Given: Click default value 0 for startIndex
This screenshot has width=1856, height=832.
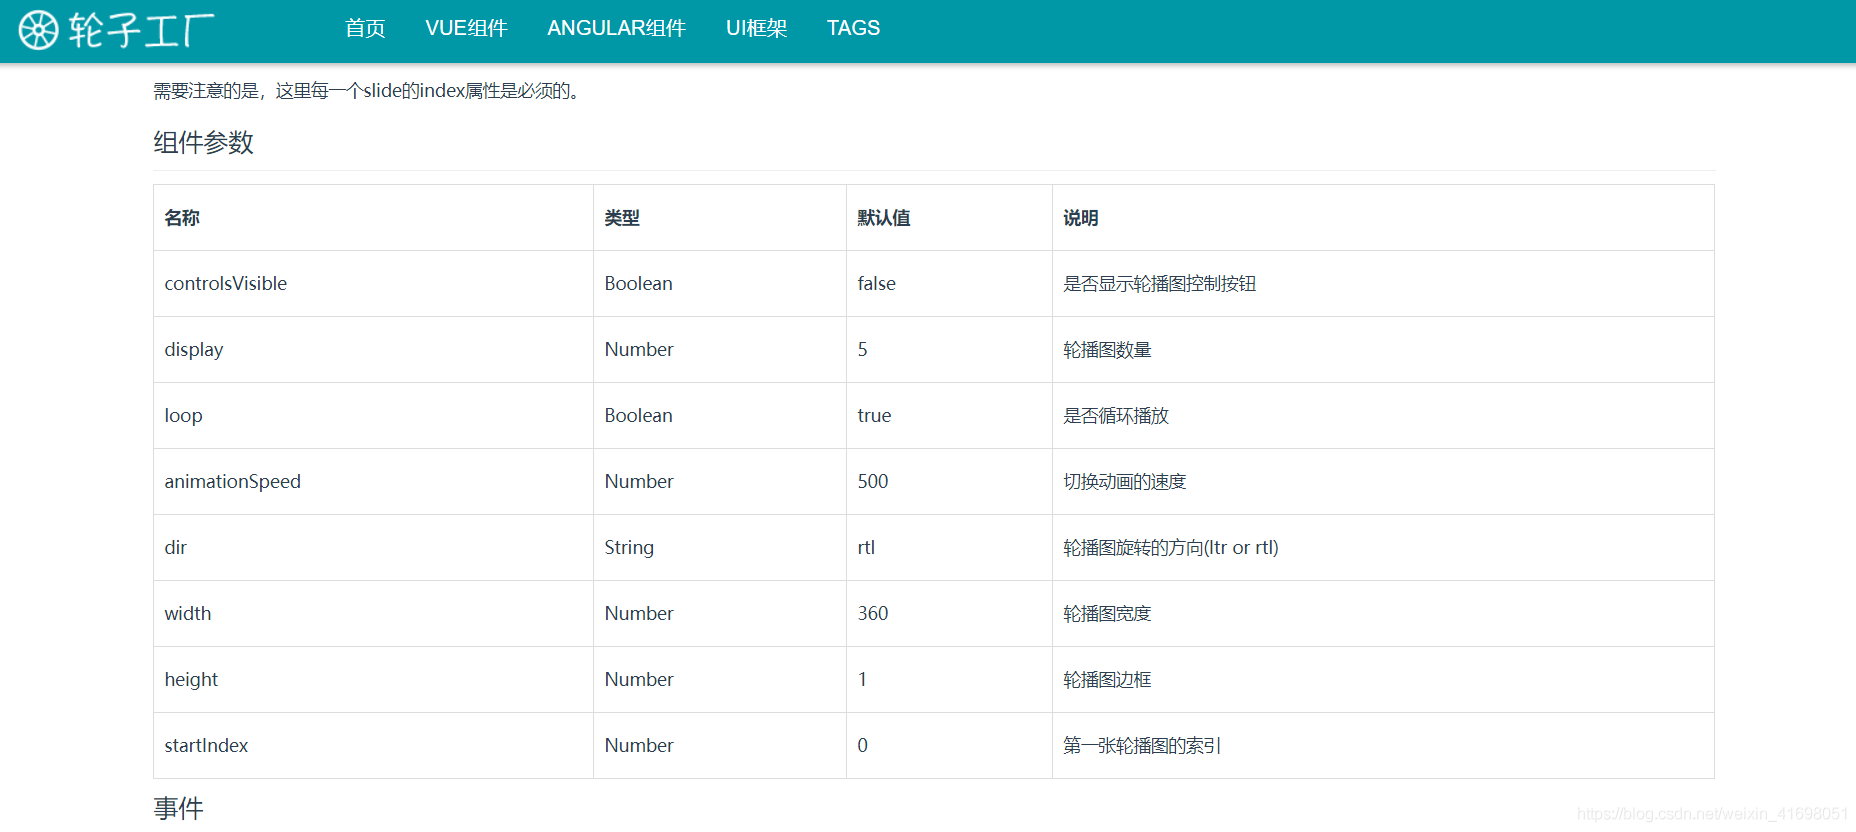Looking at the screenshot, I should pos(862,746).
